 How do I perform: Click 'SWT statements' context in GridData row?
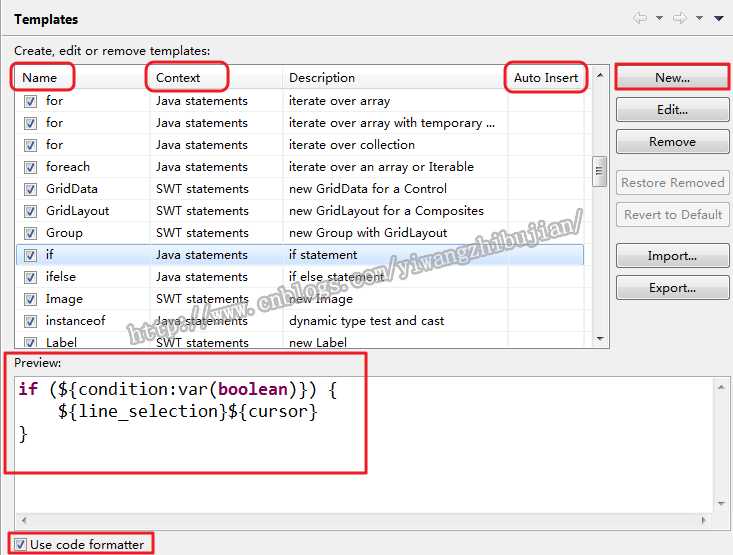[202, 189]
